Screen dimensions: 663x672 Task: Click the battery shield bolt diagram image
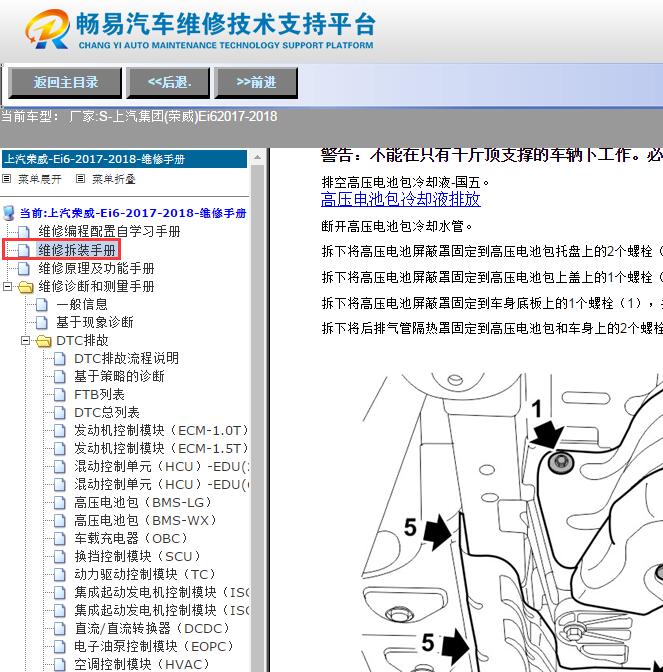point(511,522)
